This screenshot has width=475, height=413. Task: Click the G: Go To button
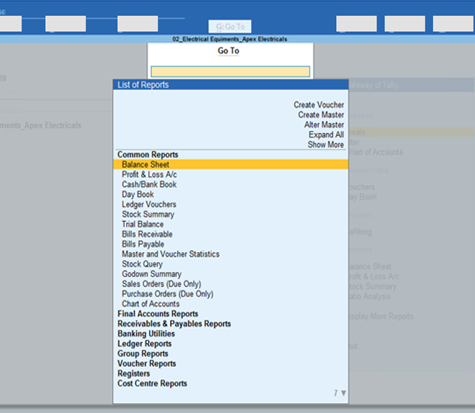tap(230, 27)
